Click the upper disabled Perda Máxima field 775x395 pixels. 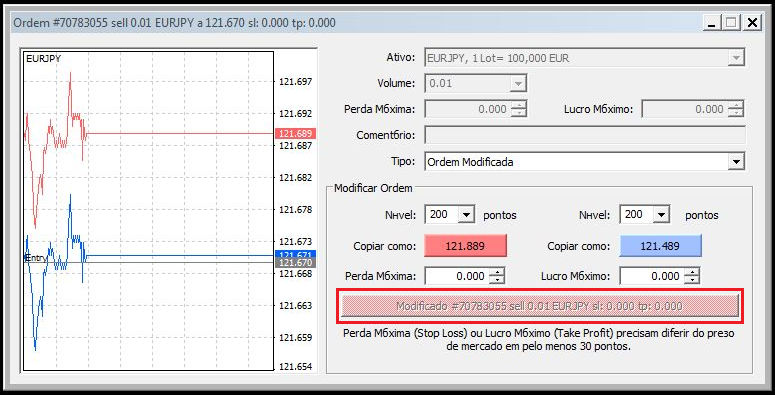(468, 109)
